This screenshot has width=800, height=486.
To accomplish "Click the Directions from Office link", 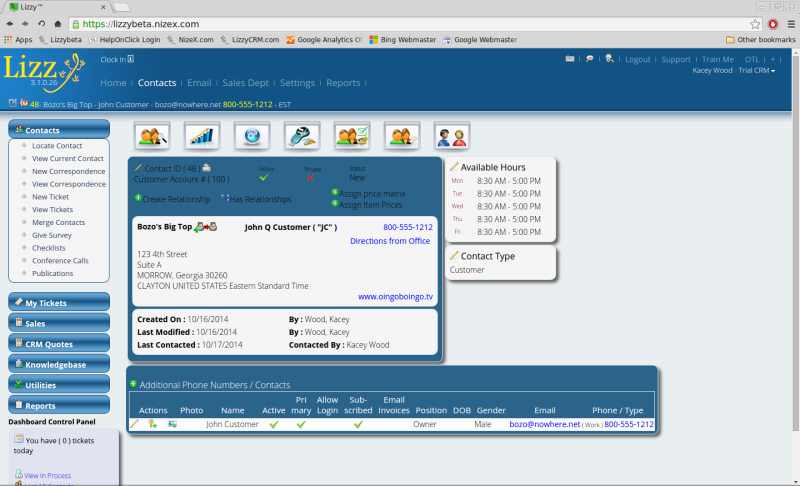I will coord(390,241).
